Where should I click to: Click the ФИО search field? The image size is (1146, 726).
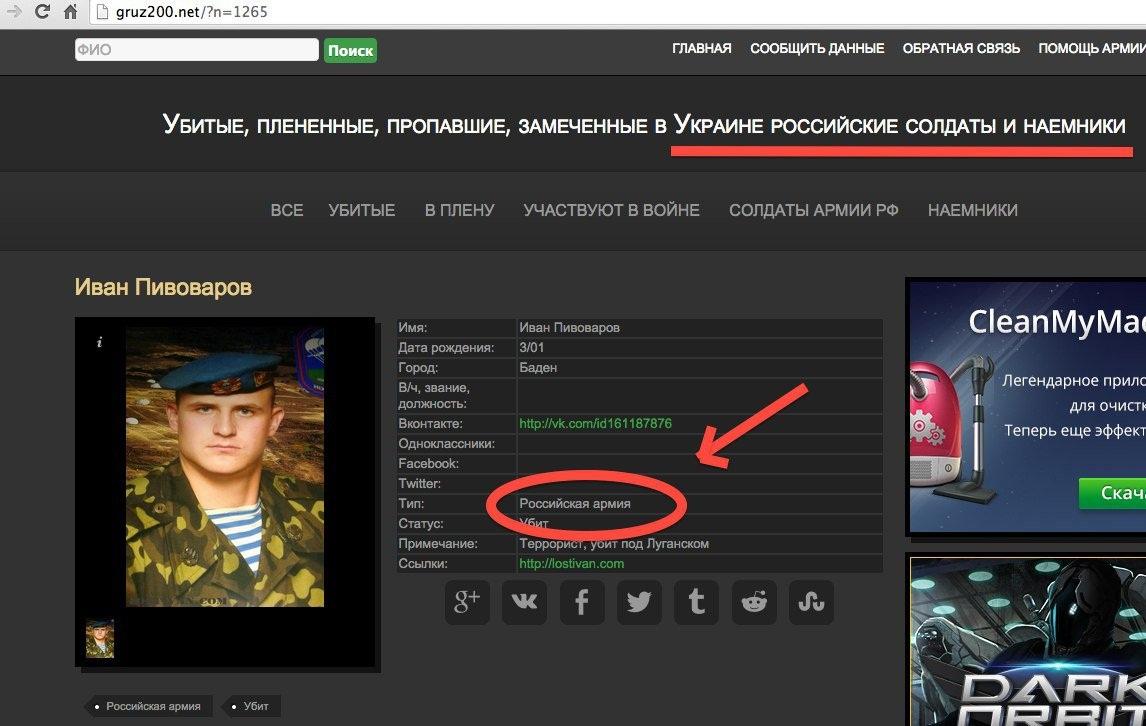coord(197,50)
